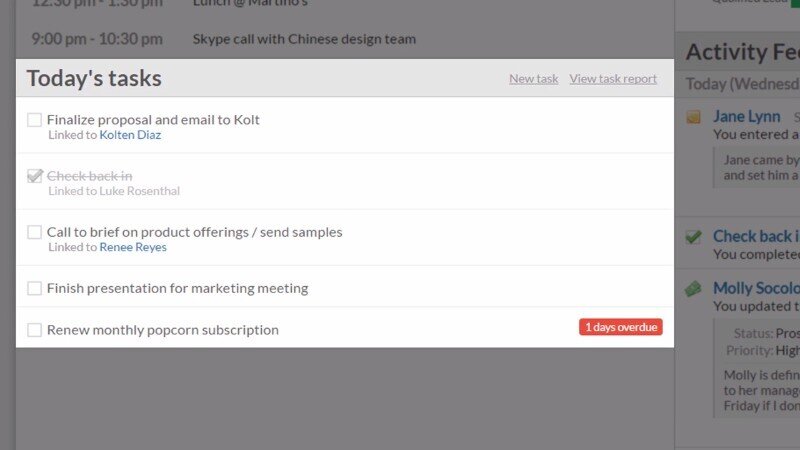Open the View task report link
The height and width of the screenshot is (450, 800).
click(613, 79)
